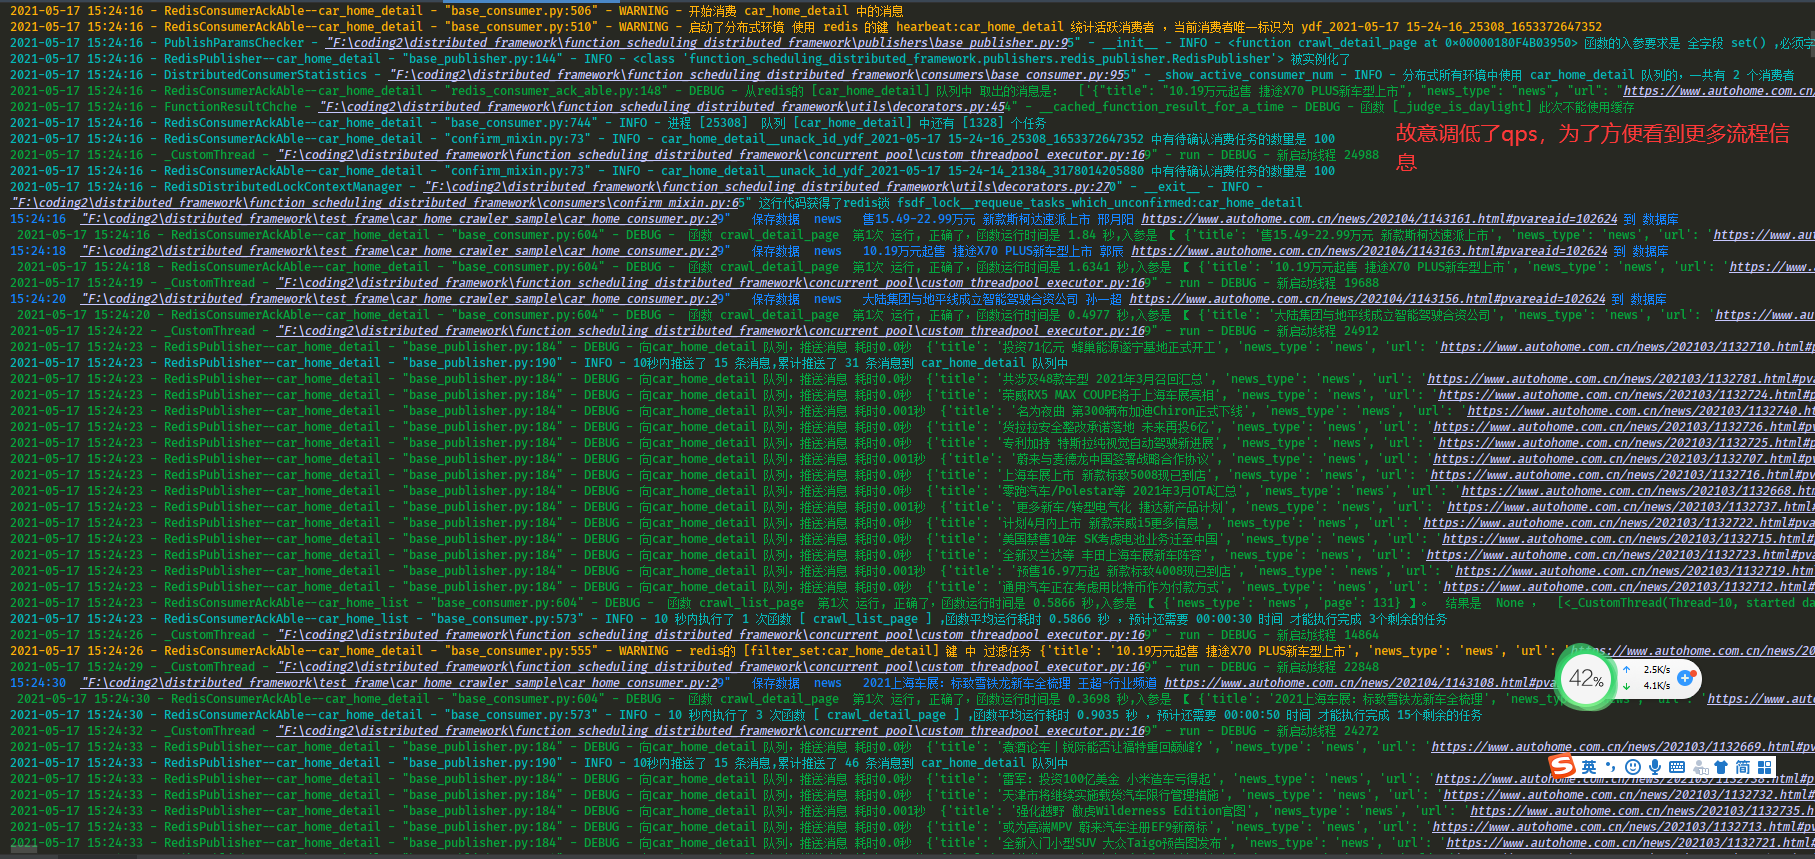Open autohome news URL 1132716.html
Image resolution: width=1815 pixels, height=859 pixels.
pos(1622,475)
